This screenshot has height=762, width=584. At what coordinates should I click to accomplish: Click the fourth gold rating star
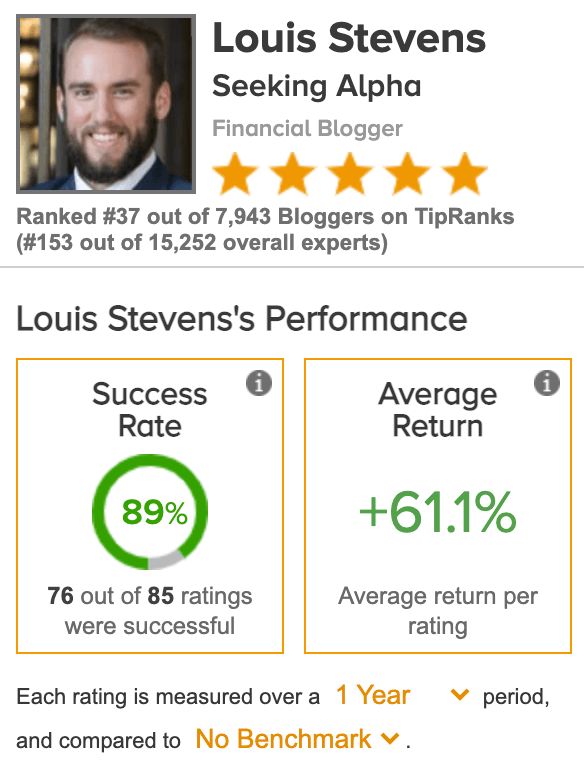coord(407,173)
